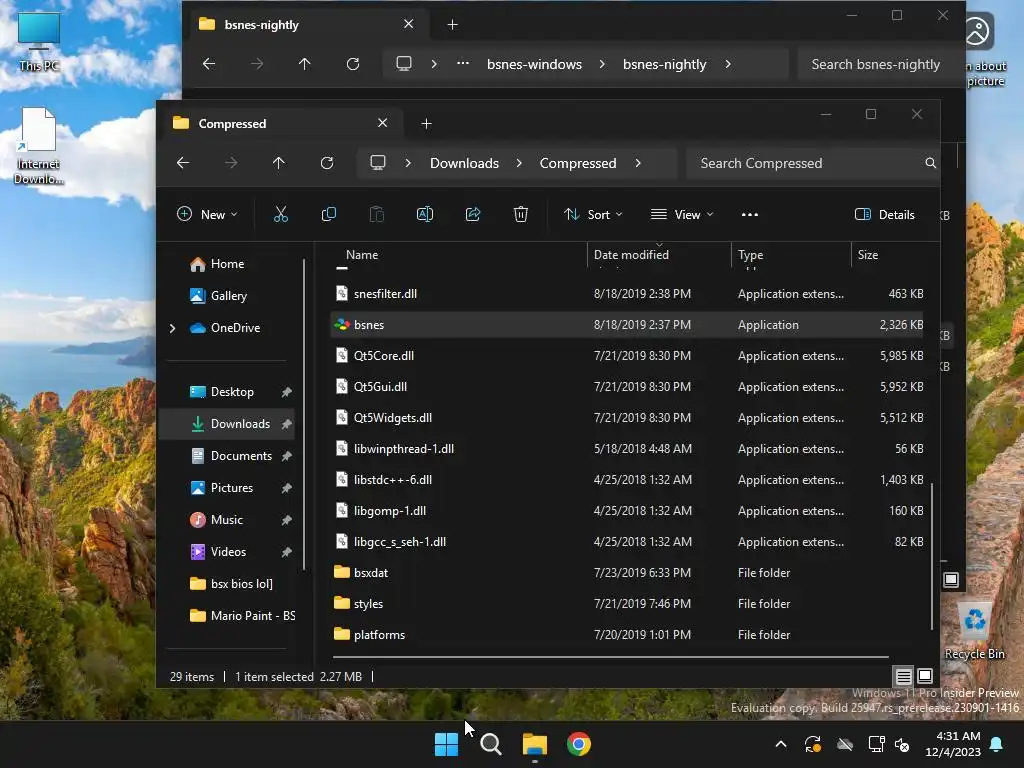Close the bsnes-nightly tab
This screenshot has width=1024, height=768.
point(409,24)
